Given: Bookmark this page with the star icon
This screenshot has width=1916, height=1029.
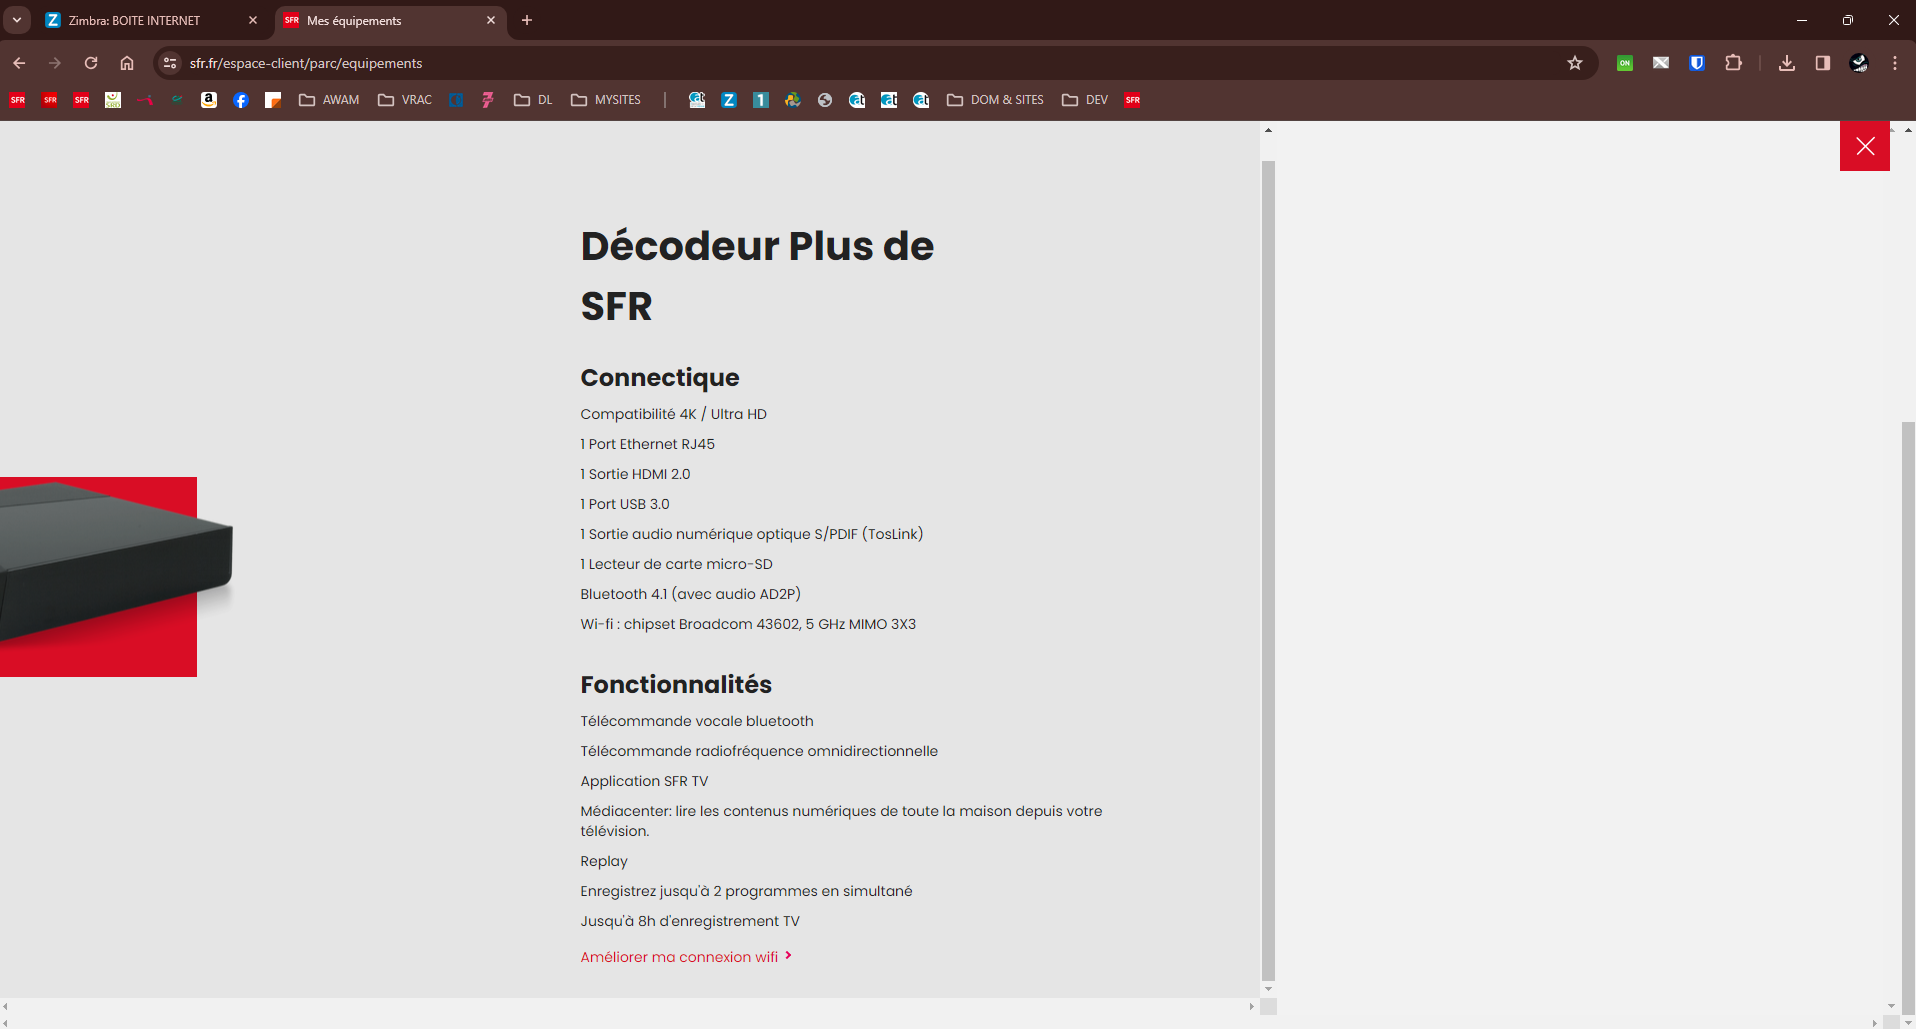Looking at the screenshot, I should (1576, 63).
